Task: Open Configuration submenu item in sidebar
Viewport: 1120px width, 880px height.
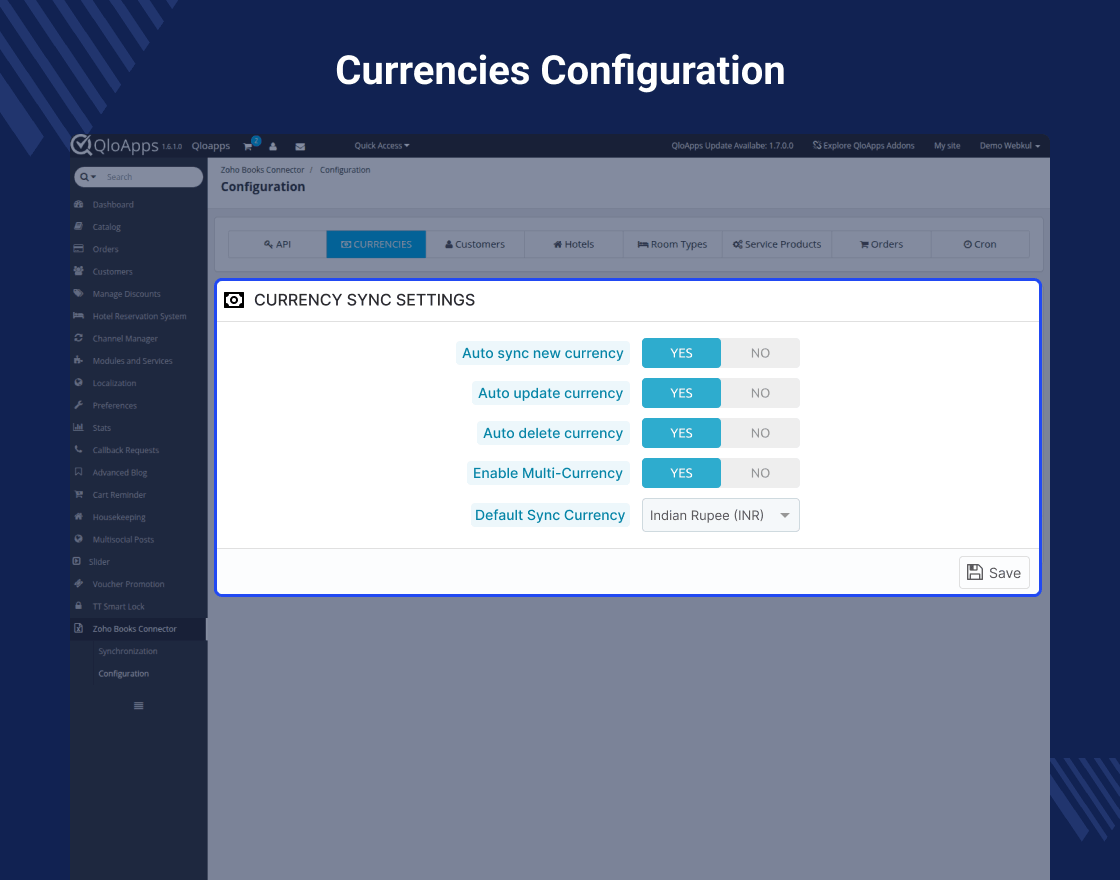Action: (x=124, y=674)
